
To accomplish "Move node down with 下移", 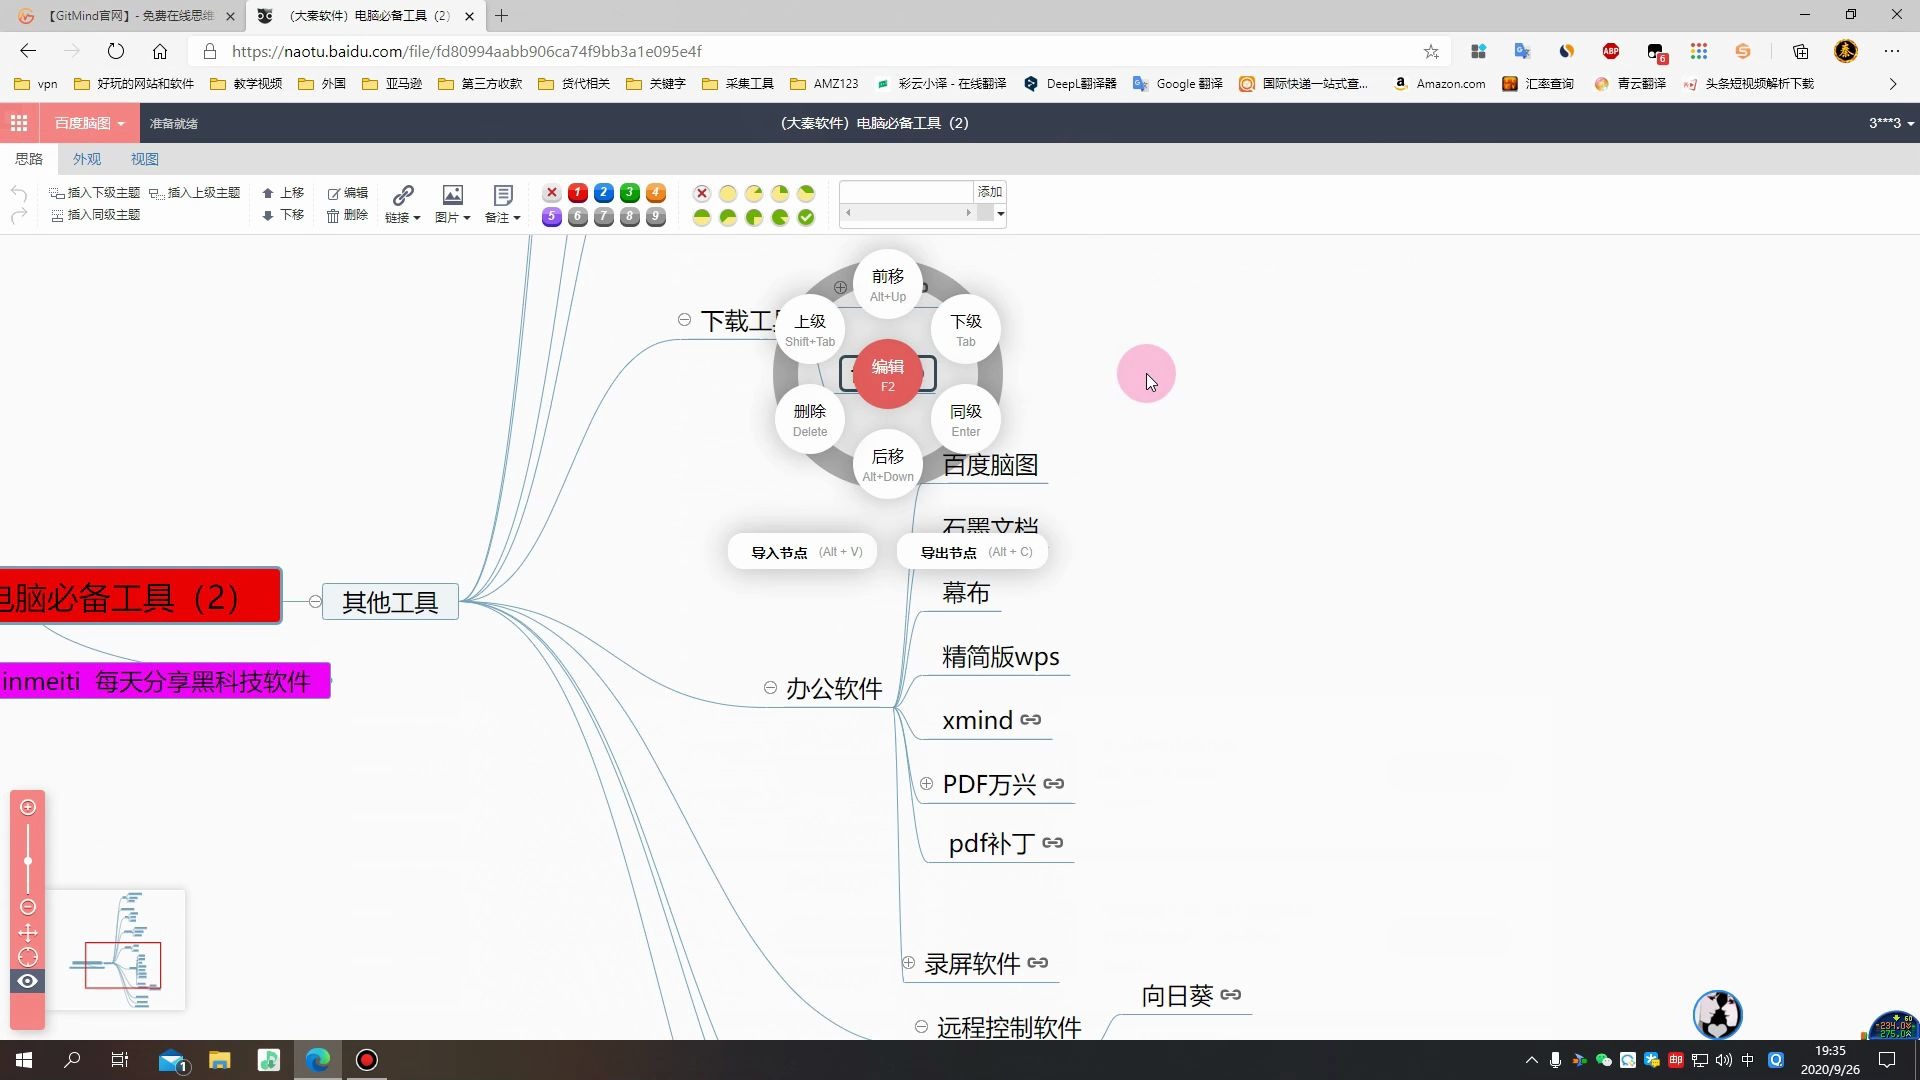I will [283, 215].
